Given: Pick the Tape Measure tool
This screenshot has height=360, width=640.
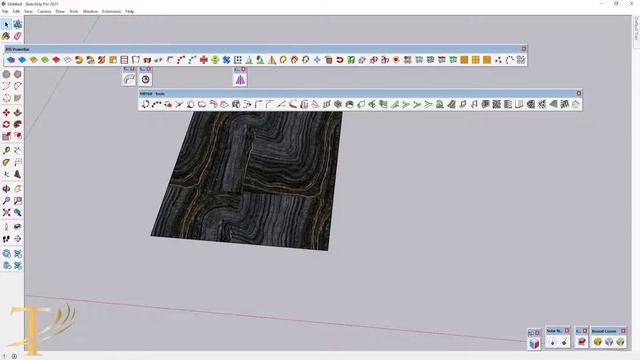Looking at the screenshot, I should pos(6,151).
